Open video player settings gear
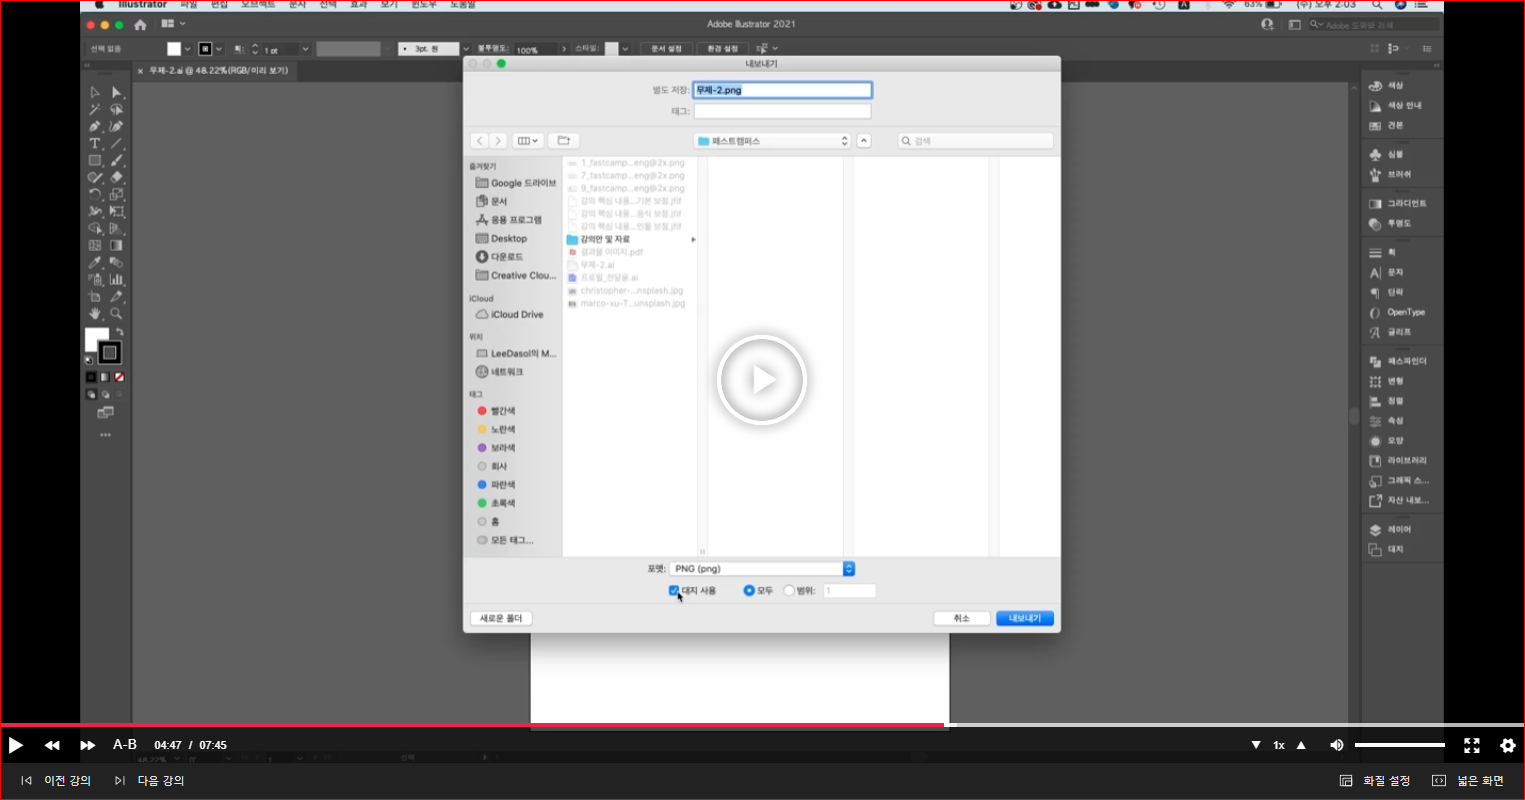Viewport: 1525px width, 800px height. tap(1507, 745)
